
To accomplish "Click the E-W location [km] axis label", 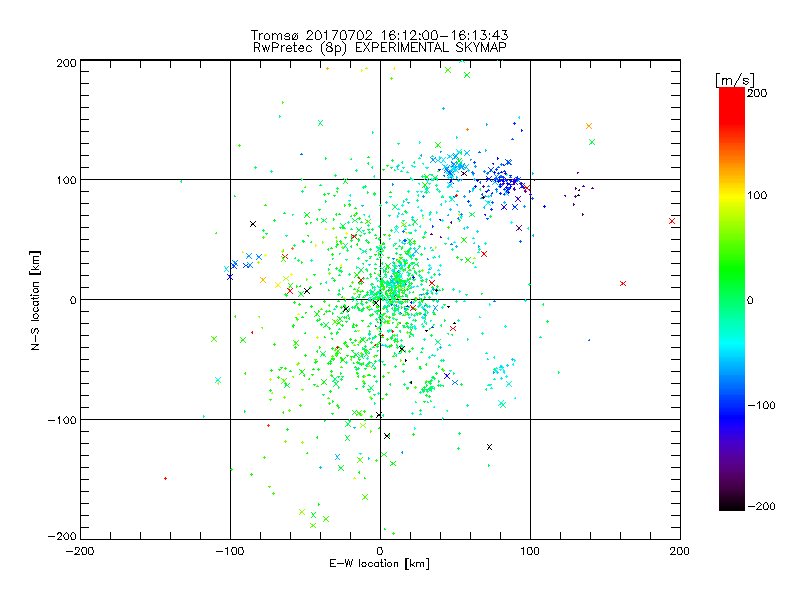I will [x=379, y=564].
